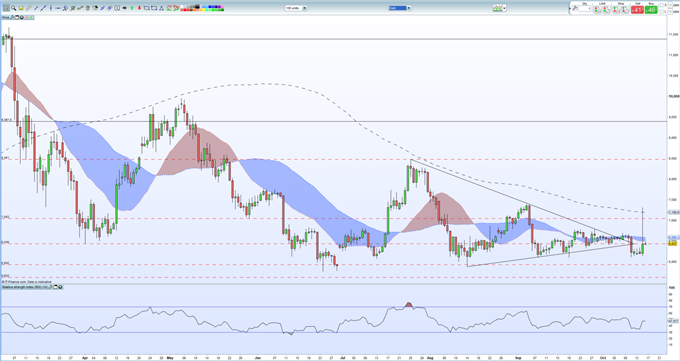Open RSI indicator settings wrench
Viewport: 680px width, 361px height.
point(51,287)
